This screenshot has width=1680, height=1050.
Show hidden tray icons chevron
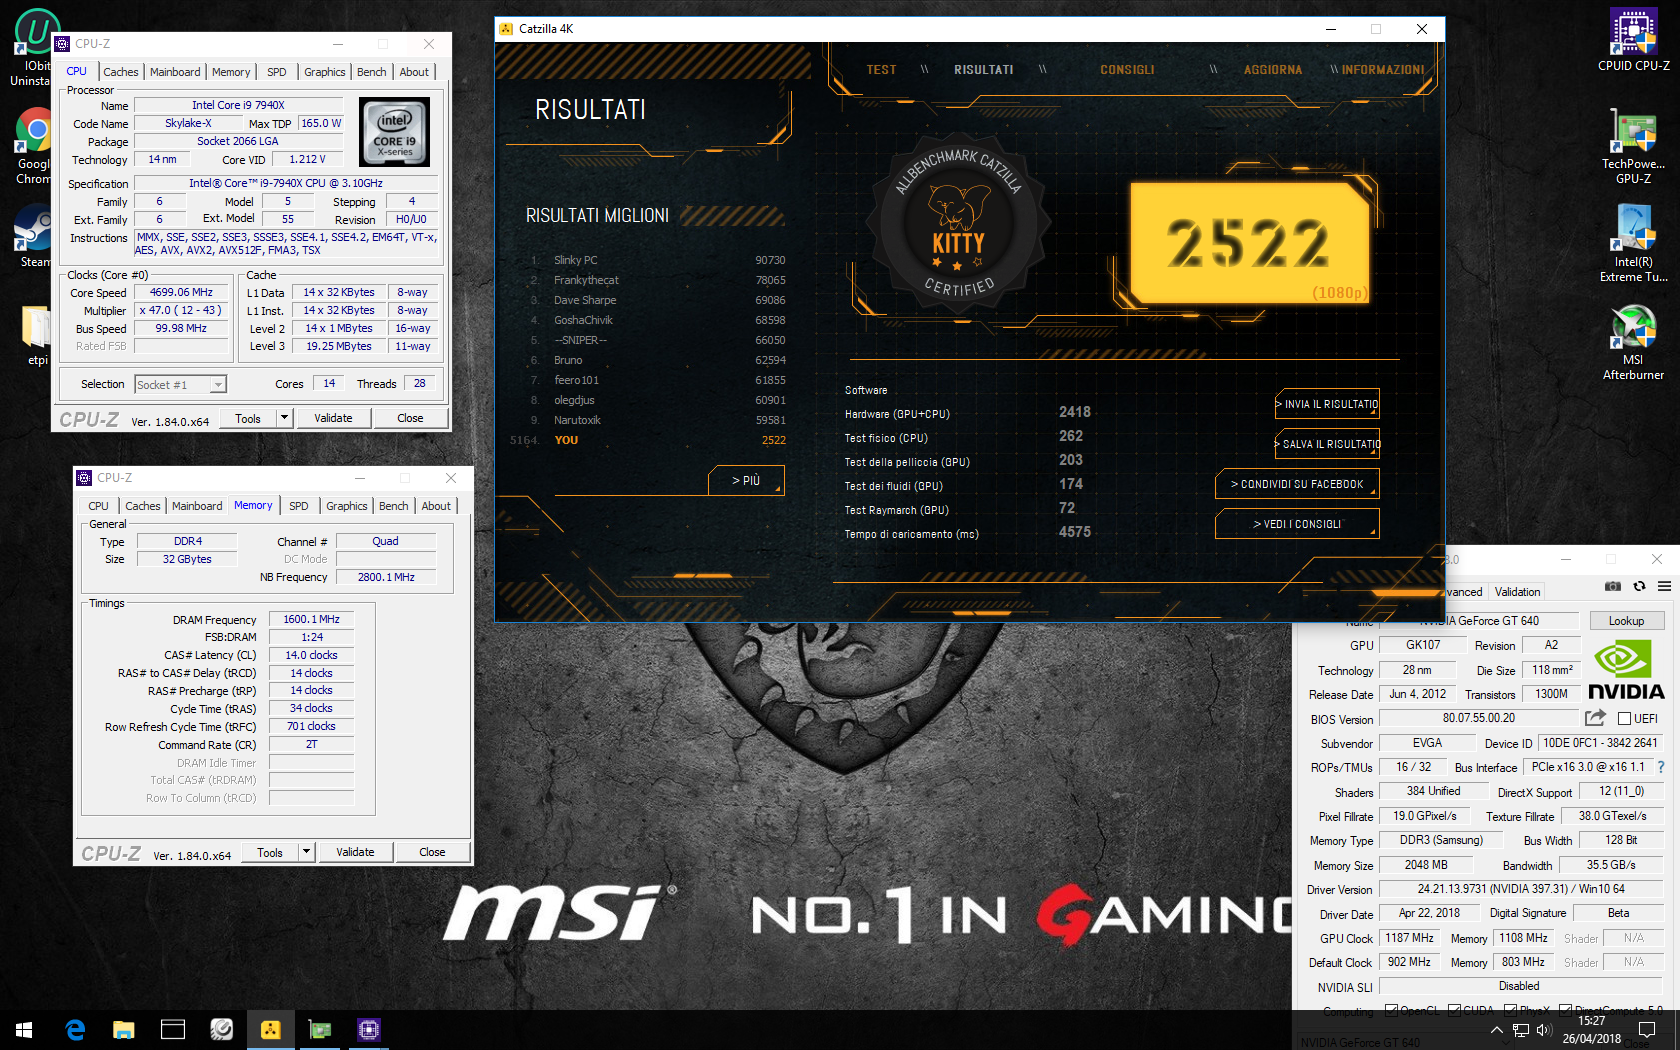[x=1496, y=1030]
